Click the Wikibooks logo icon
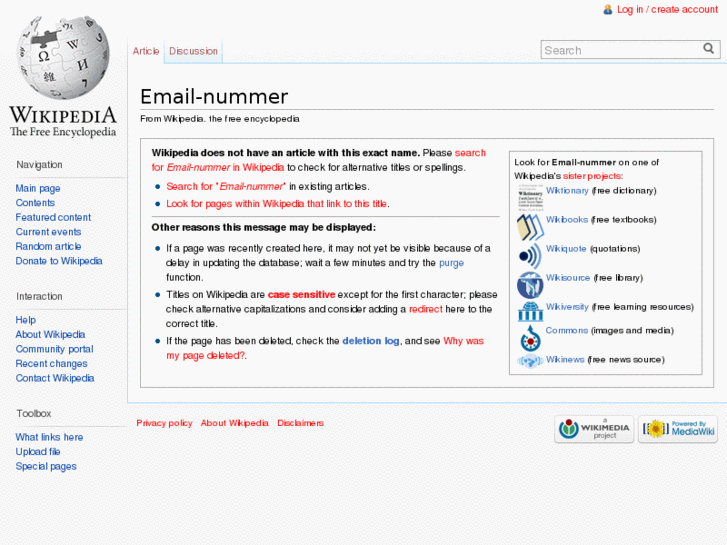Screen dimensions: 727x545 (530, 227)
